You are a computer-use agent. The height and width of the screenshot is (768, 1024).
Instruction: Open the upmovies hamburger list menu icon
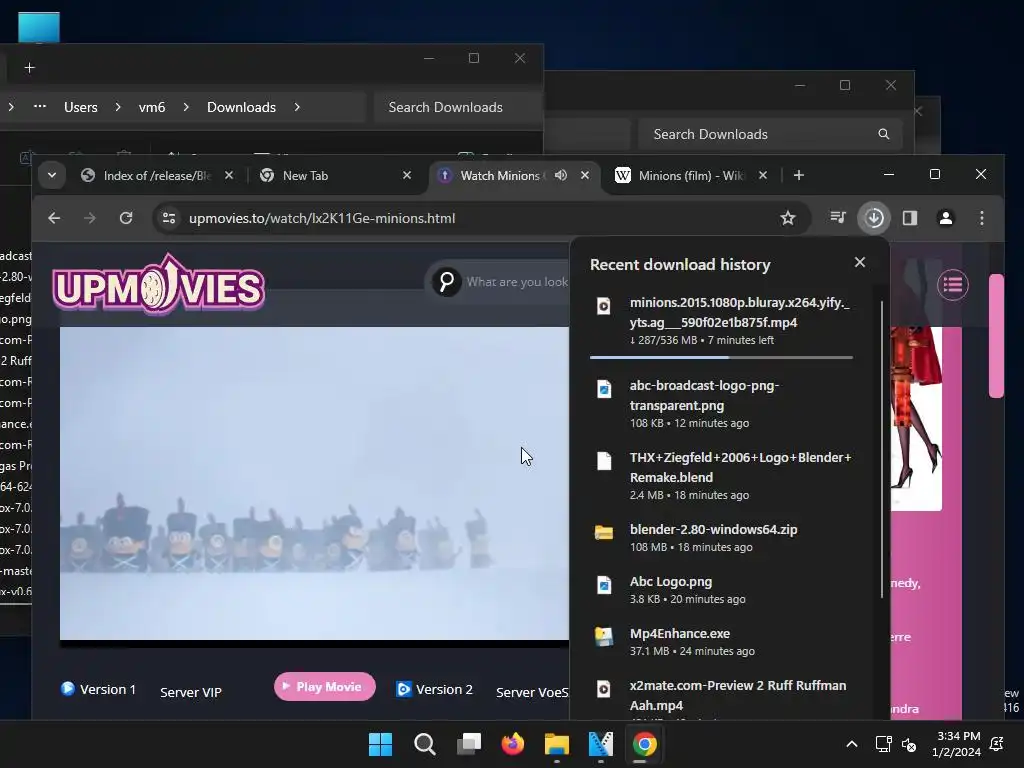tap(953, 285)
